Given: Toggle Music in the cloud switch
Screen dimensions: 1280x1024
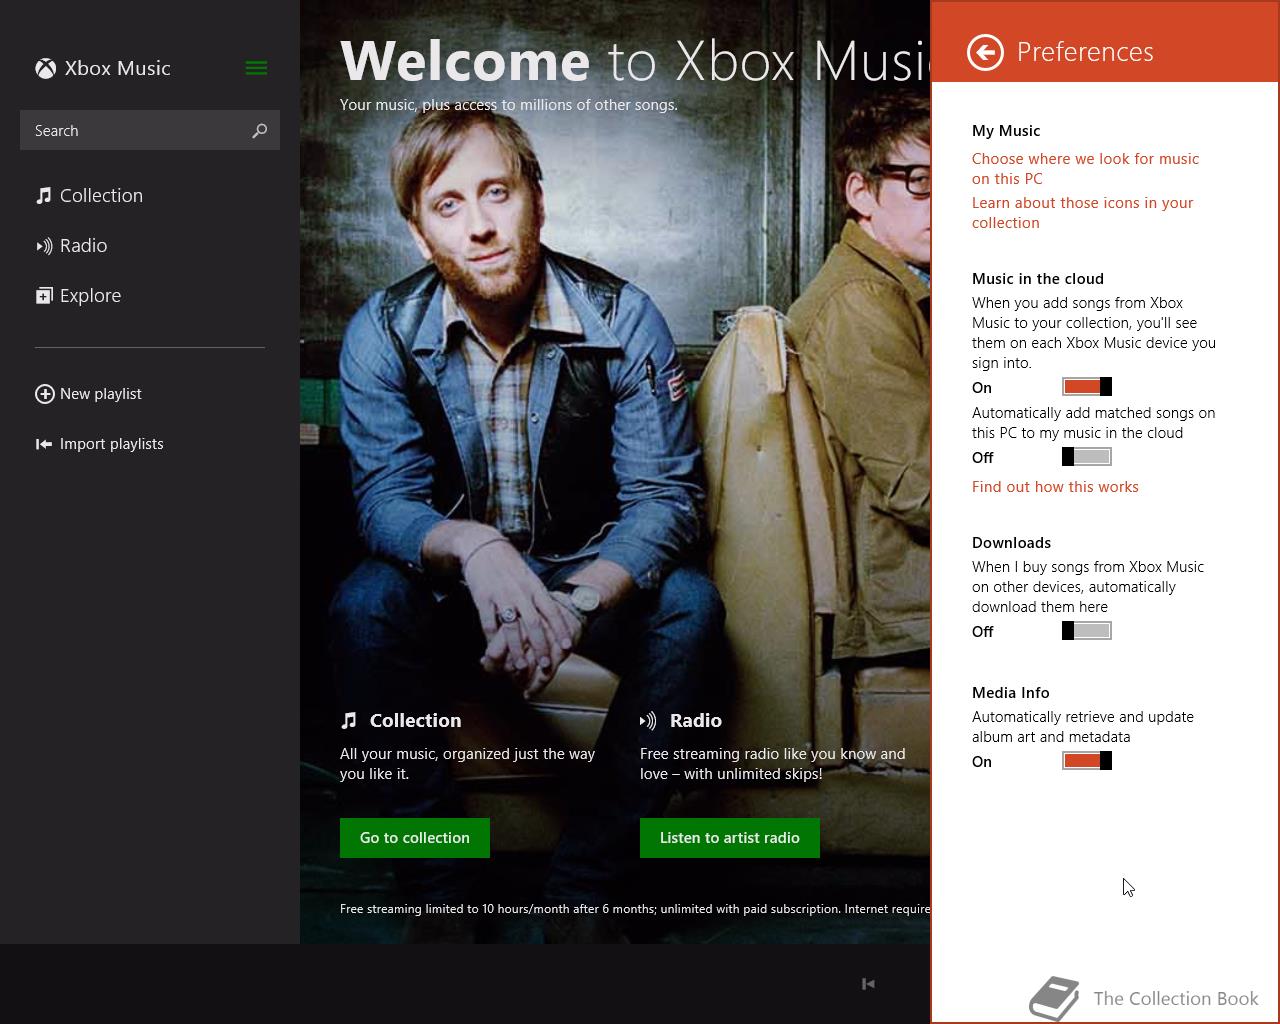Looking at the screenshot, I should (1087, 387).
